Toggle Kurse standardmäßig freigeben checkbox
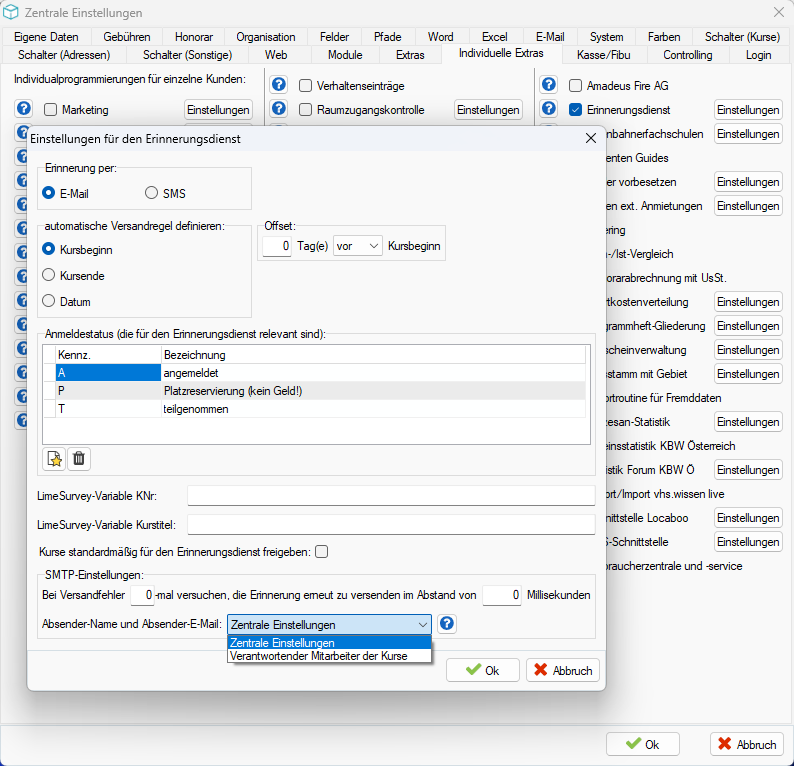Image resolution: width=794 pixels, height=766 pixels. coord(322,551)
